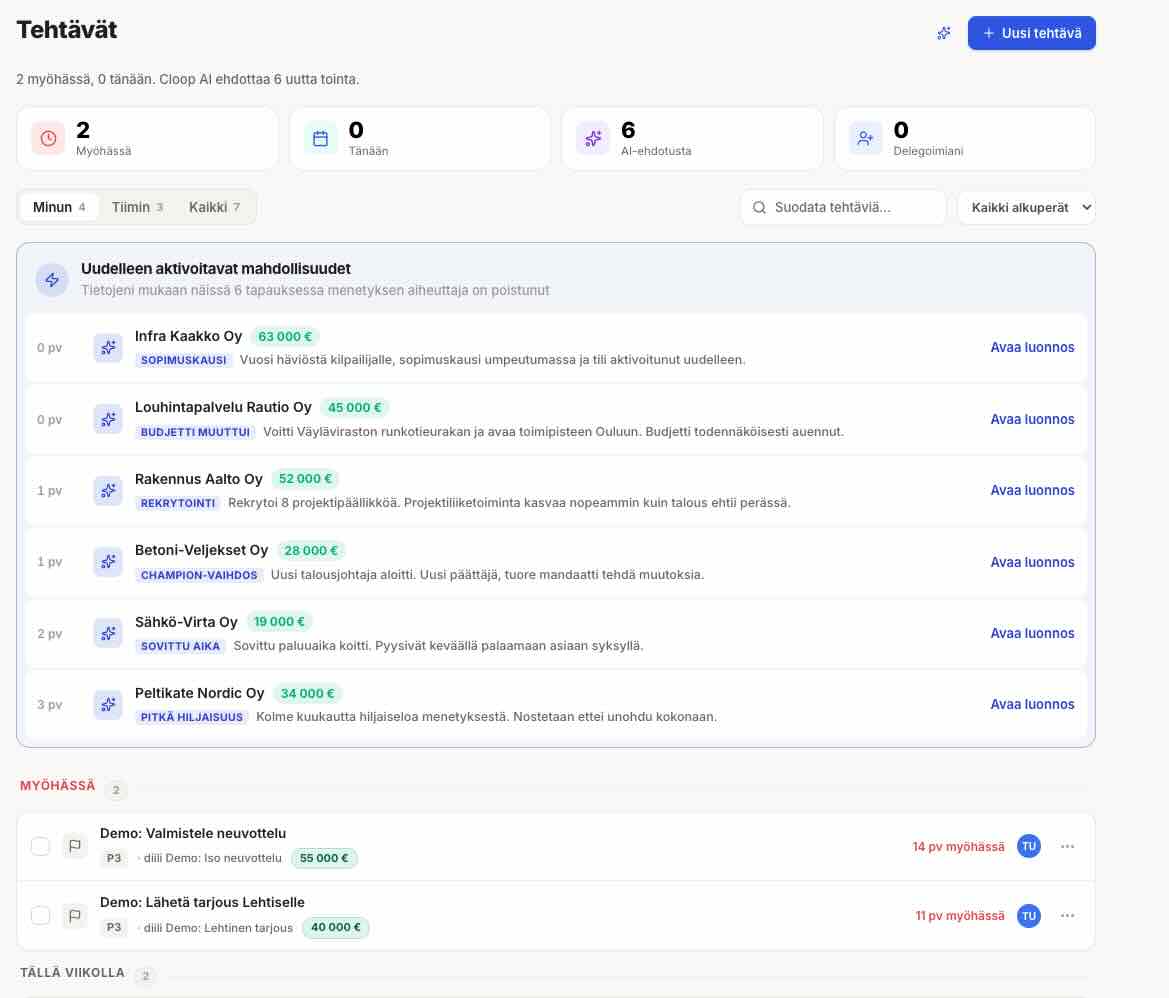Click the lightning bolt icon of Uudelleen aktivoitavat

pyautogui.click(x=52, y=279)
